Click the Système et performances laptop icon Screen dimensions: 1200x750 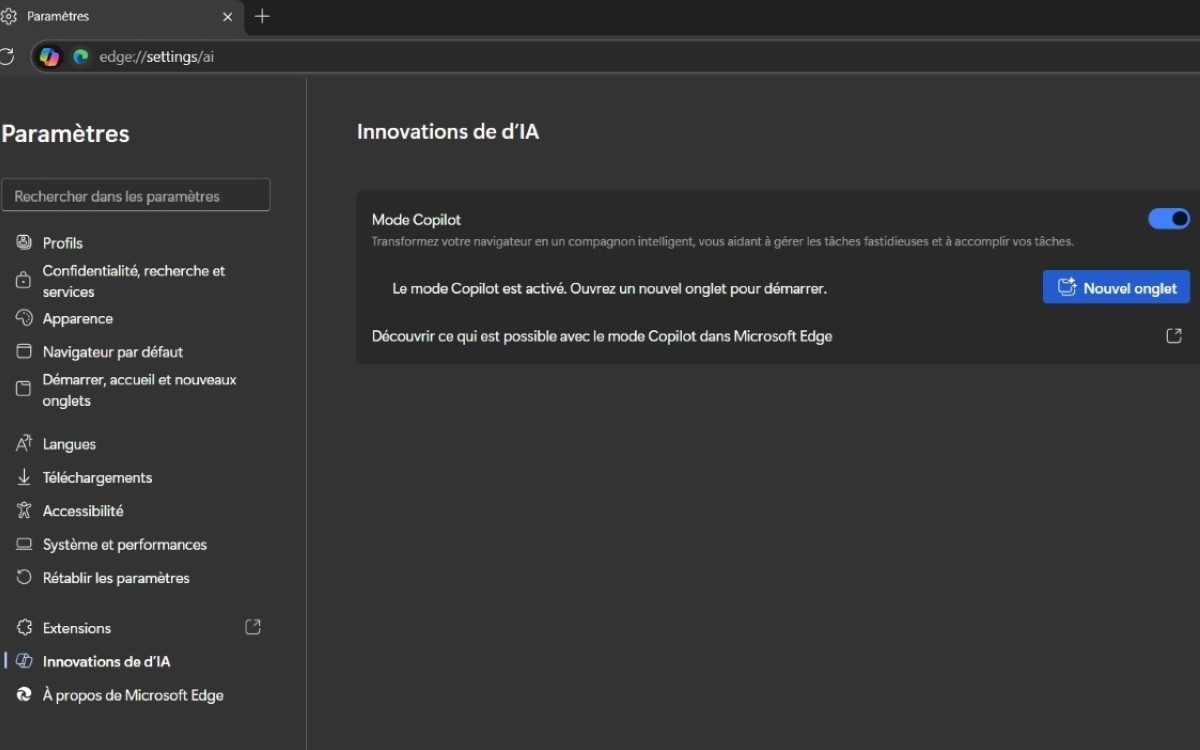click(24, 545)
